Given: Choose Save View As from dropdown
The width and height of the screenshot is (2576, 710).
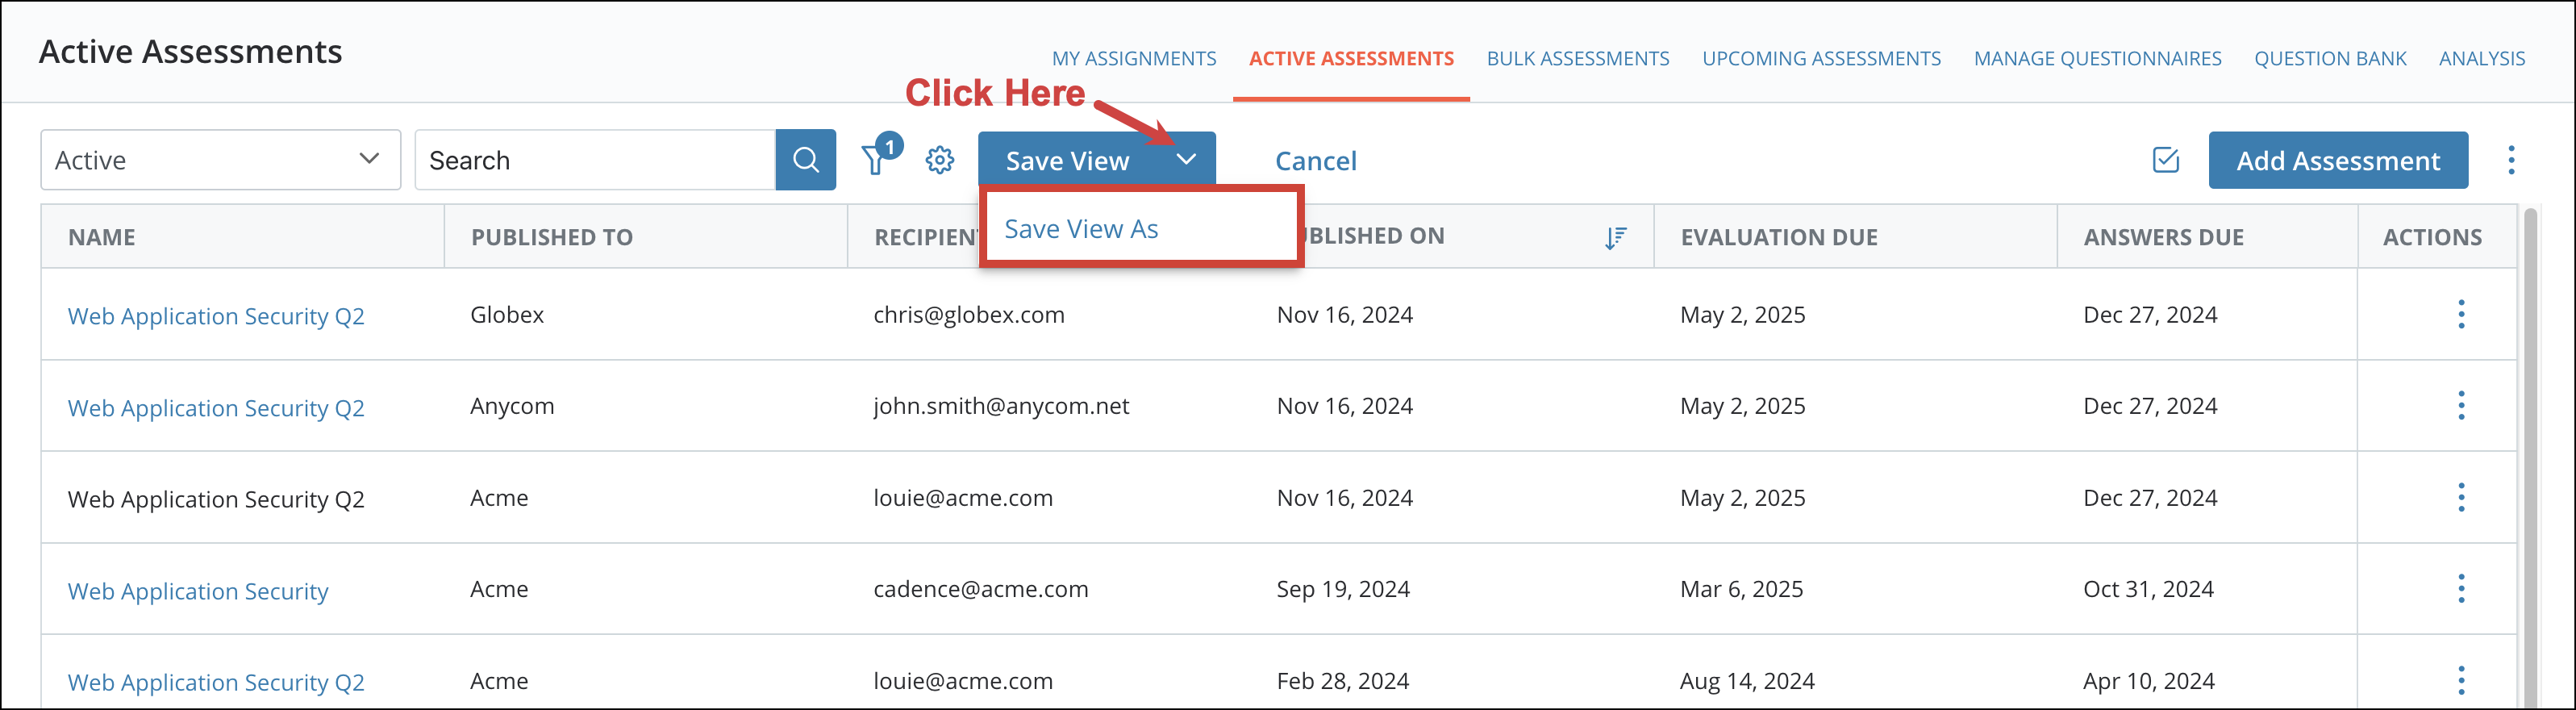Looking at the screenshot, I should [x=1081, y=229].
